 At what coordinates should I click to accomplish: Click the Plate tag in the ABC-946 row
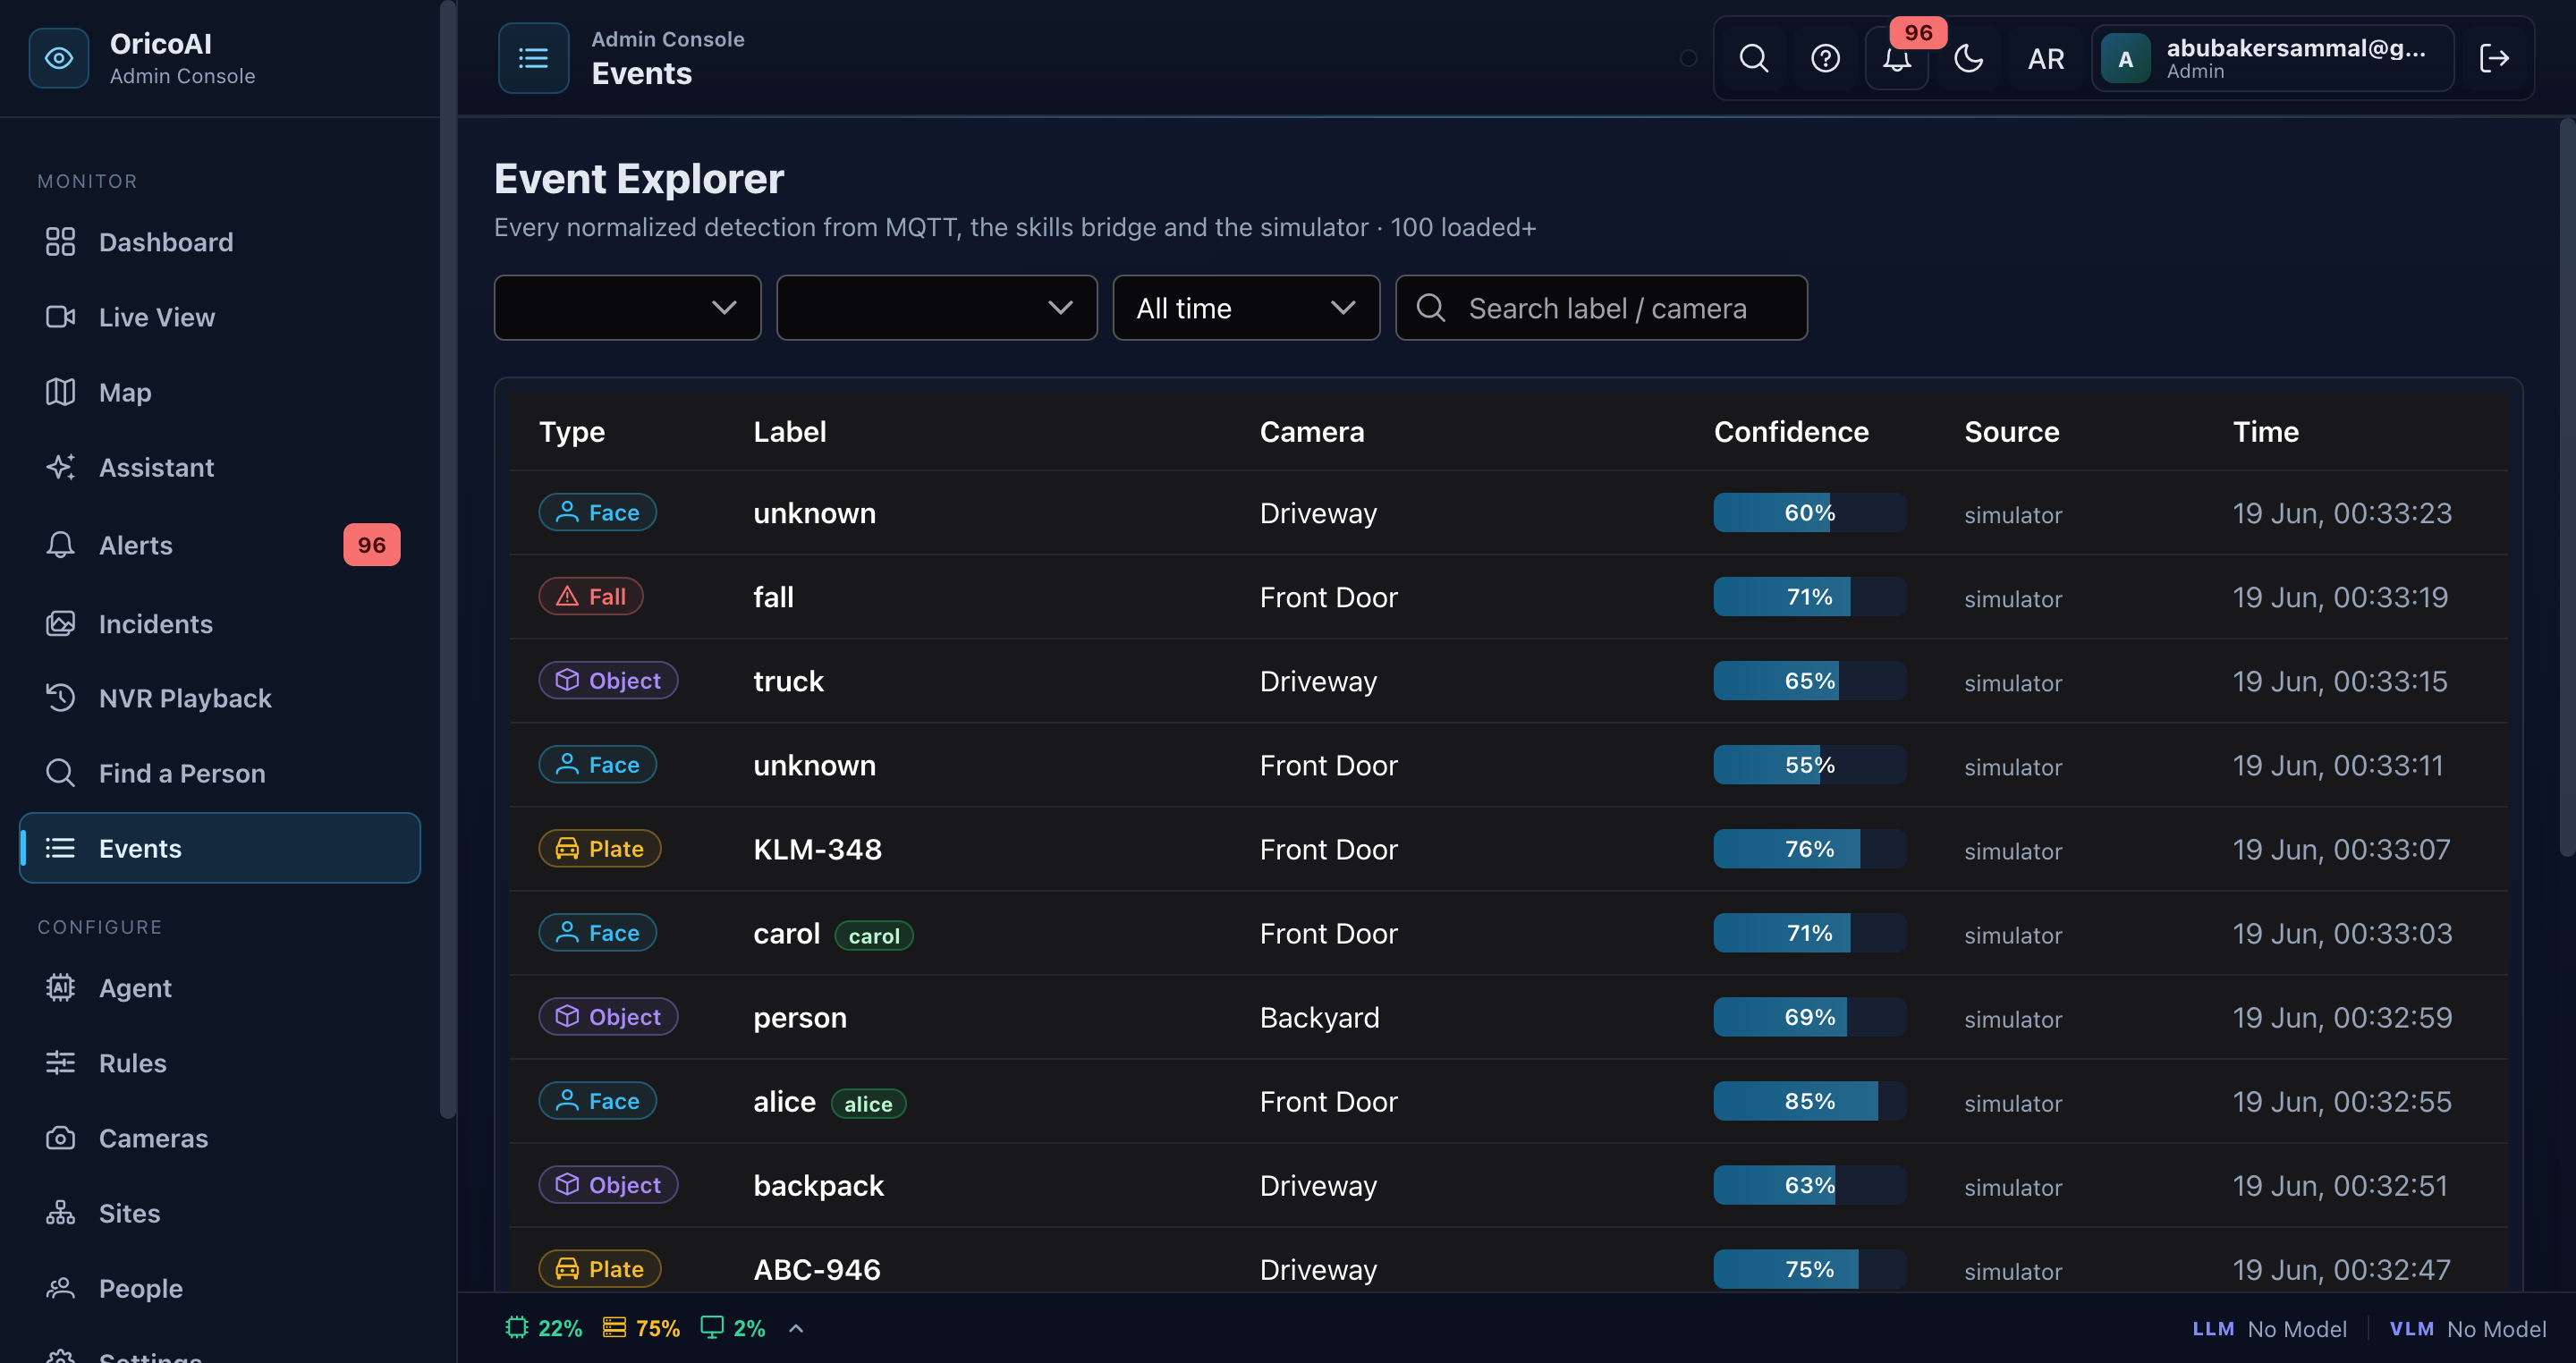(600, 1268)
